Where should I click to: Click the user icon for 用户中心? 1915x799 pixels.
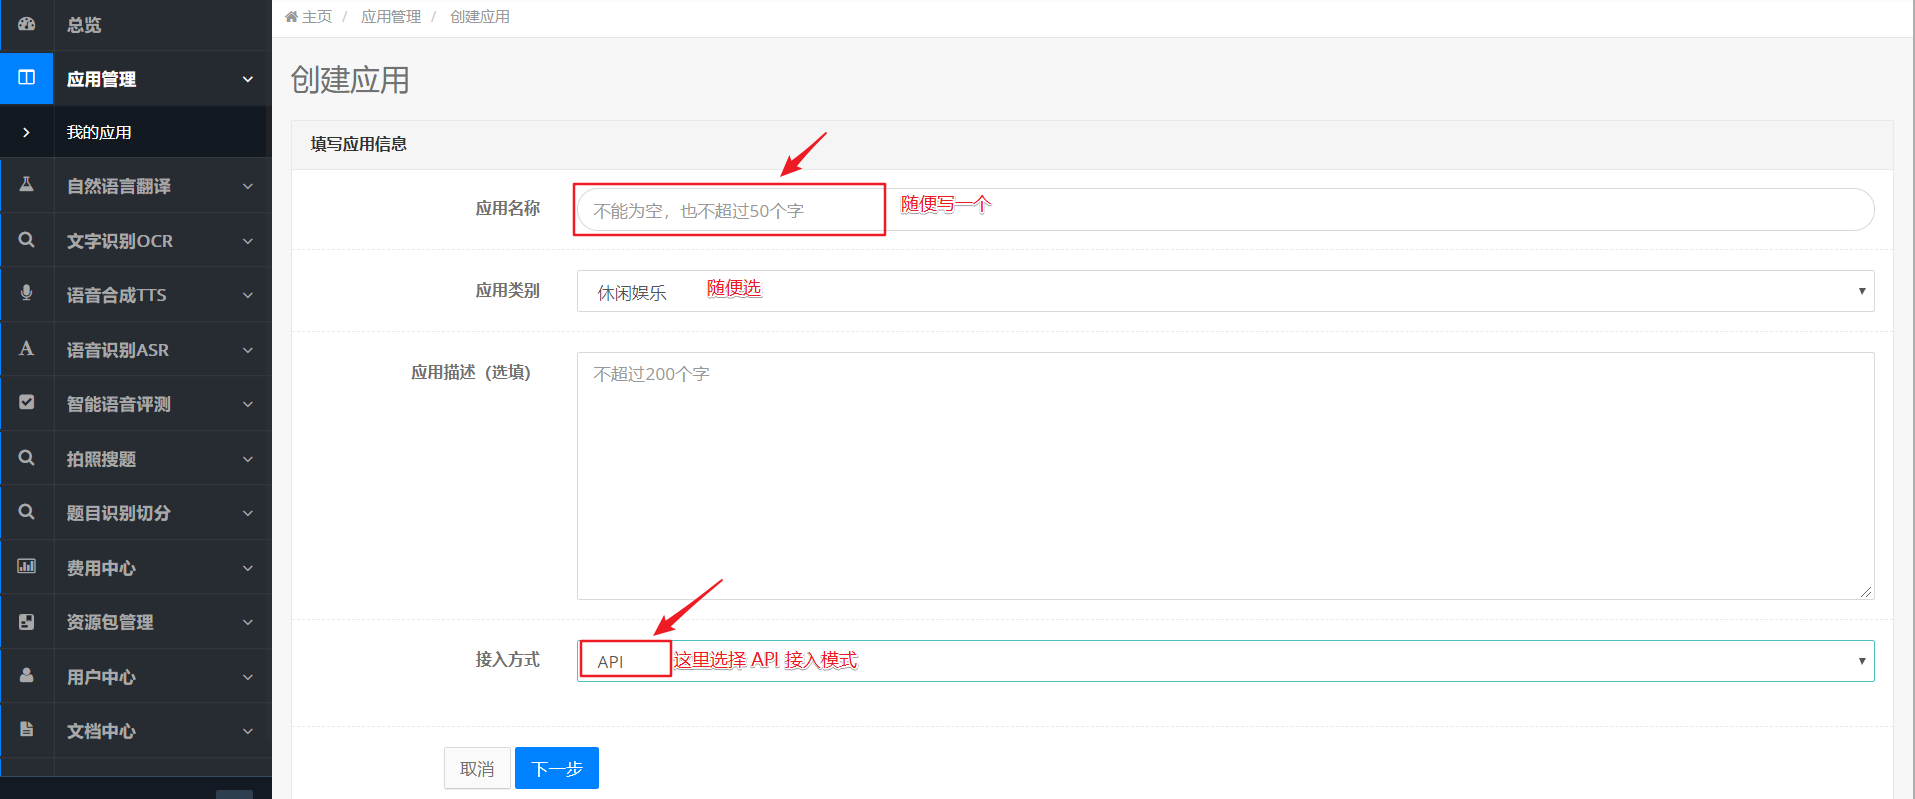coord(27,676)
